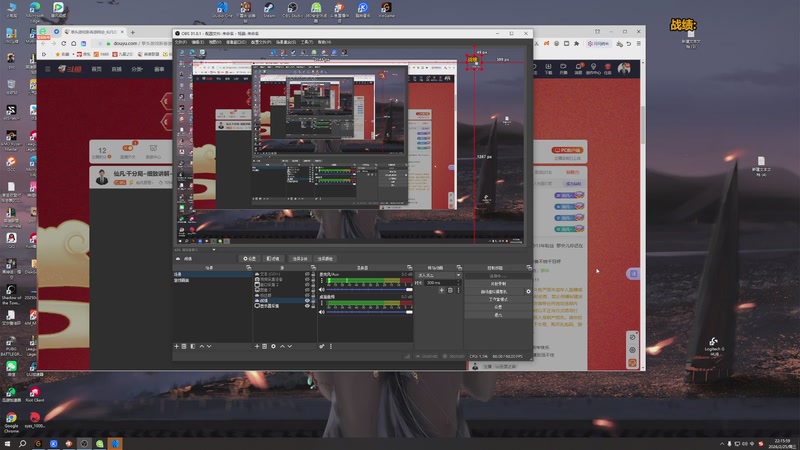Open the browser main menu icon at top right

click(x=638, y=44)
